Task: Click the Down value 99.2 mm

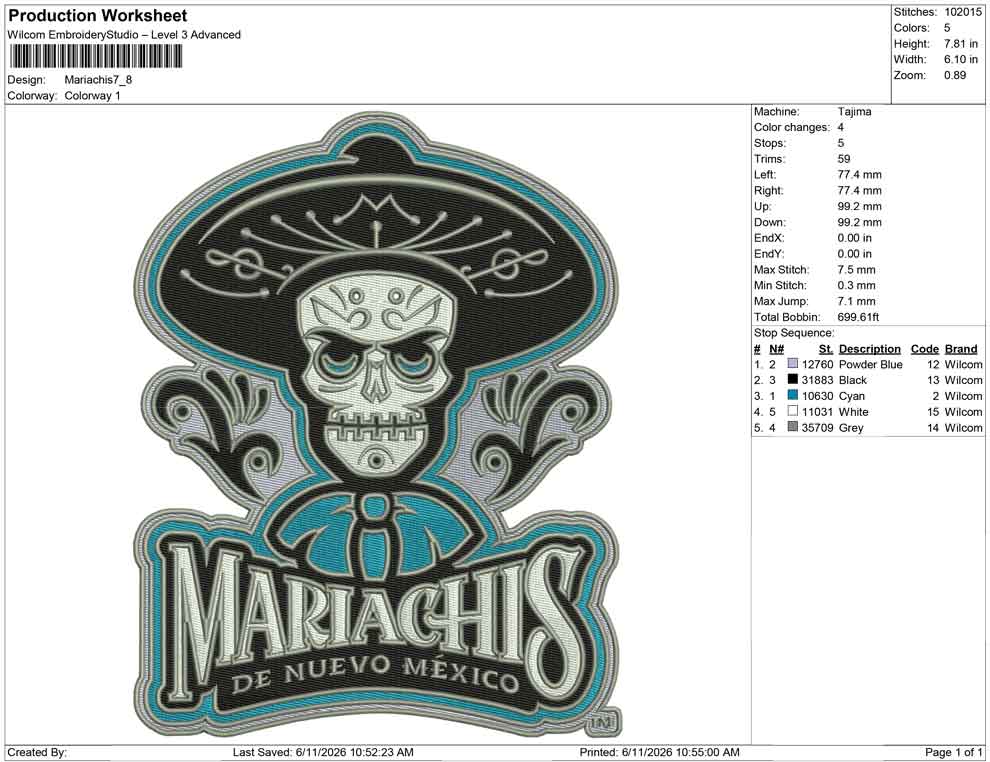Action: point(859,222)
